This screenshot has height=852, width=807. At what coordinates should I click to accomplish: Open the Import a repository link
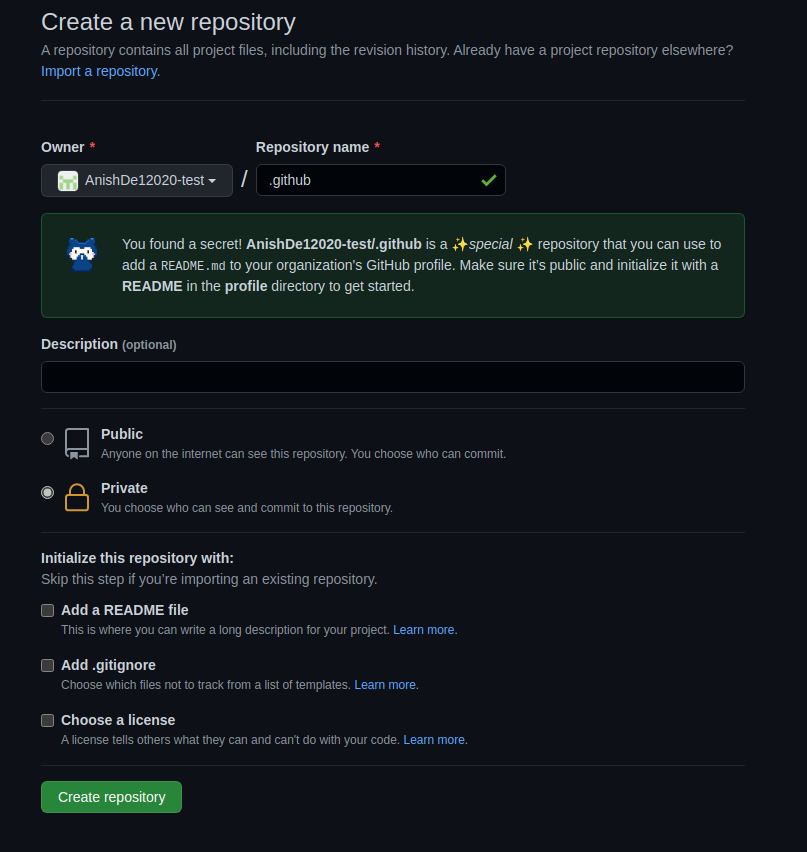pyautogui.click(x=101, y=71)
